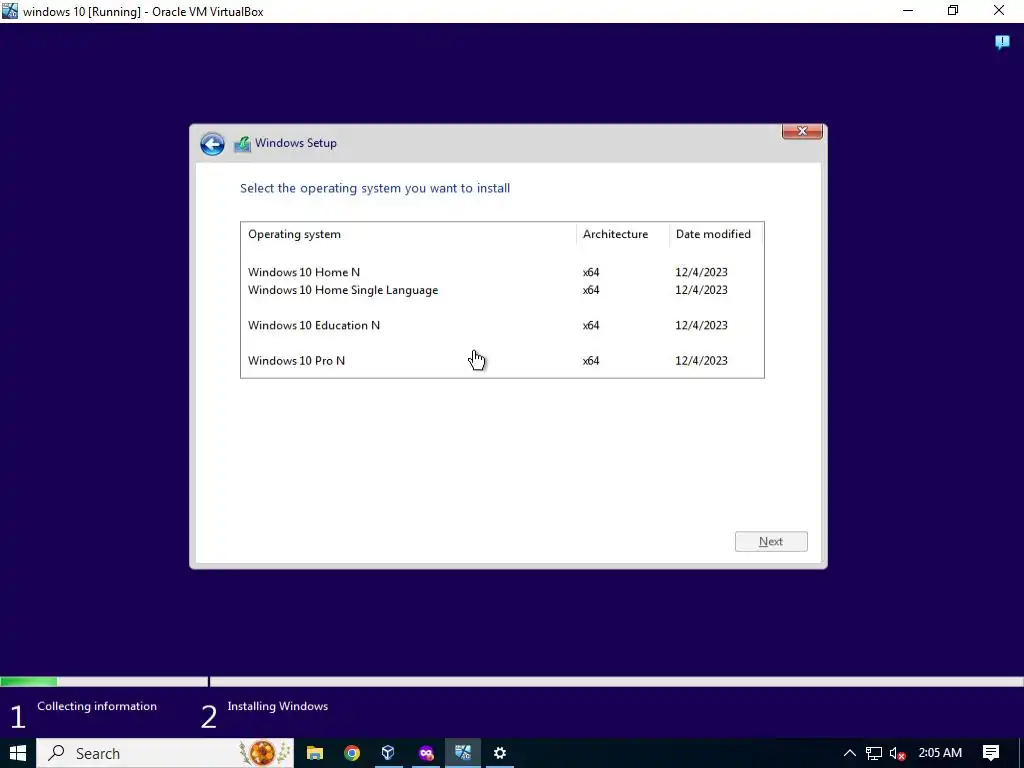The image size is (1024, 768).
Task: Open Settings gear on taskbar
Action: 500,753
